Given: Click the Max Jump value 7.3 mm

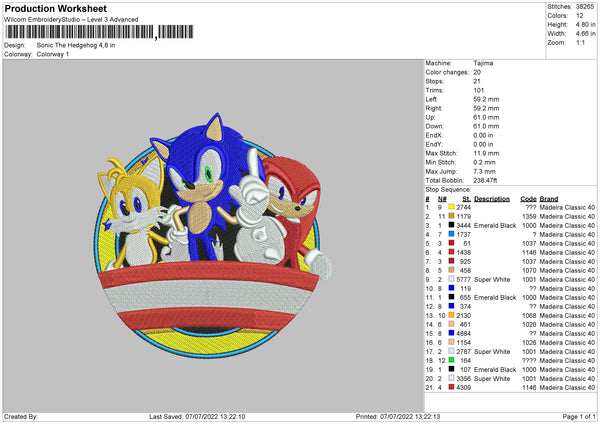Looking at the screenshot, I should 484,171.
